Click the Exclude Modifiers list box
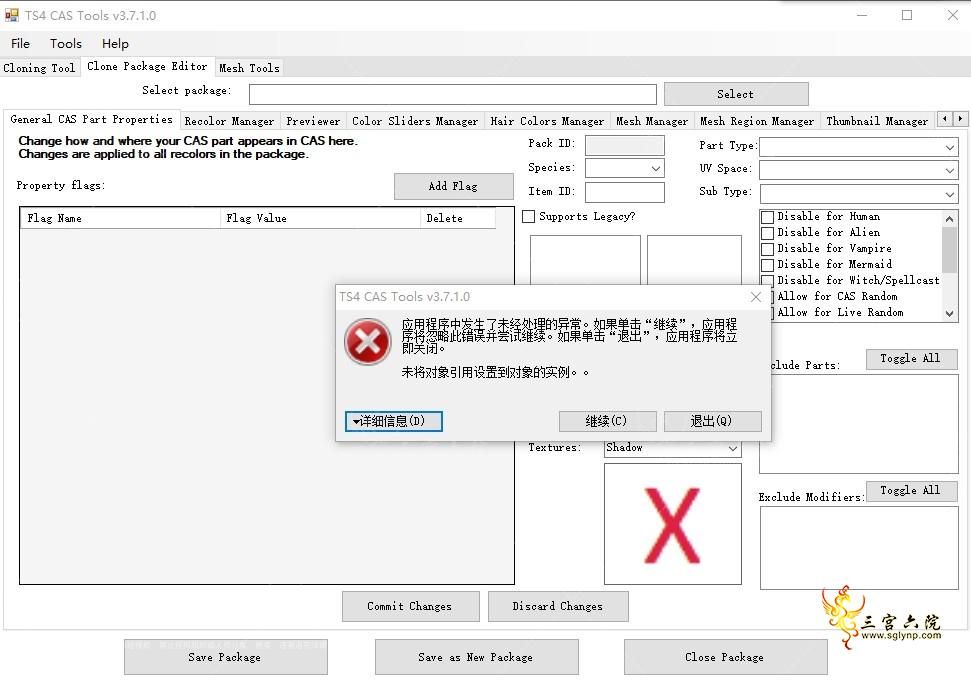The image size is (971, 680). [859, 547]
